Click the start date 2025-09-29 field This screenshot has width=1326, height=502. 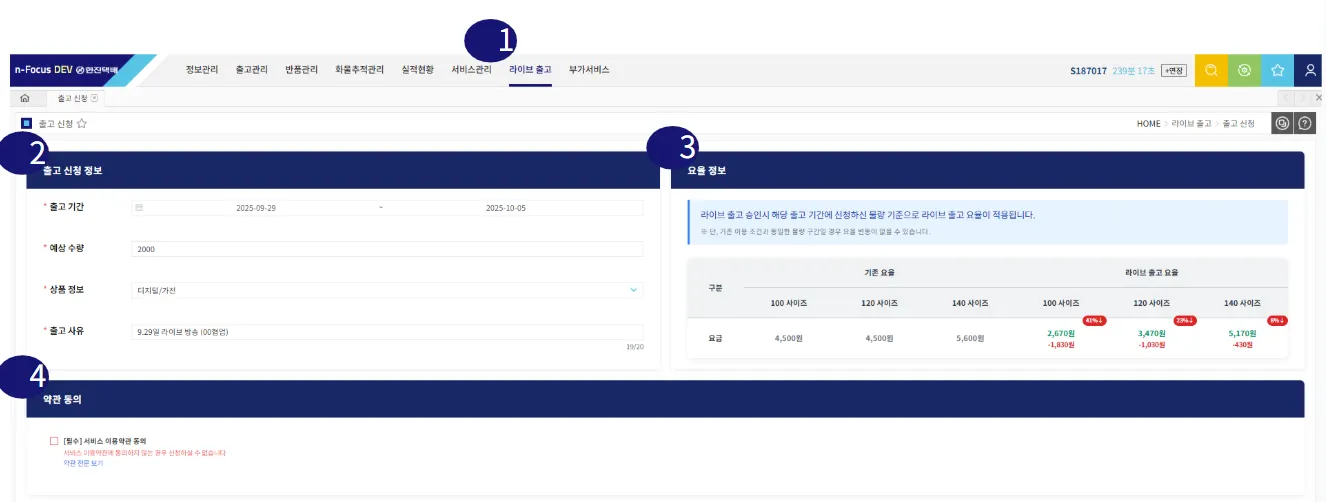point(256,208)
